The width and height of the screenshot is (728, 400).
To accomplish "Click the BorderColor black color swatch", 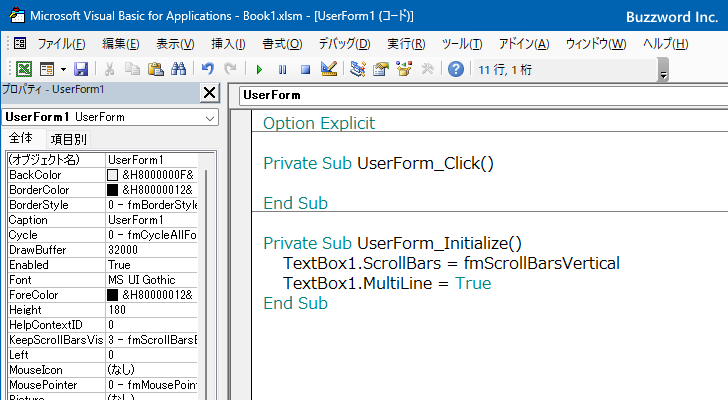I will (112, 190).
